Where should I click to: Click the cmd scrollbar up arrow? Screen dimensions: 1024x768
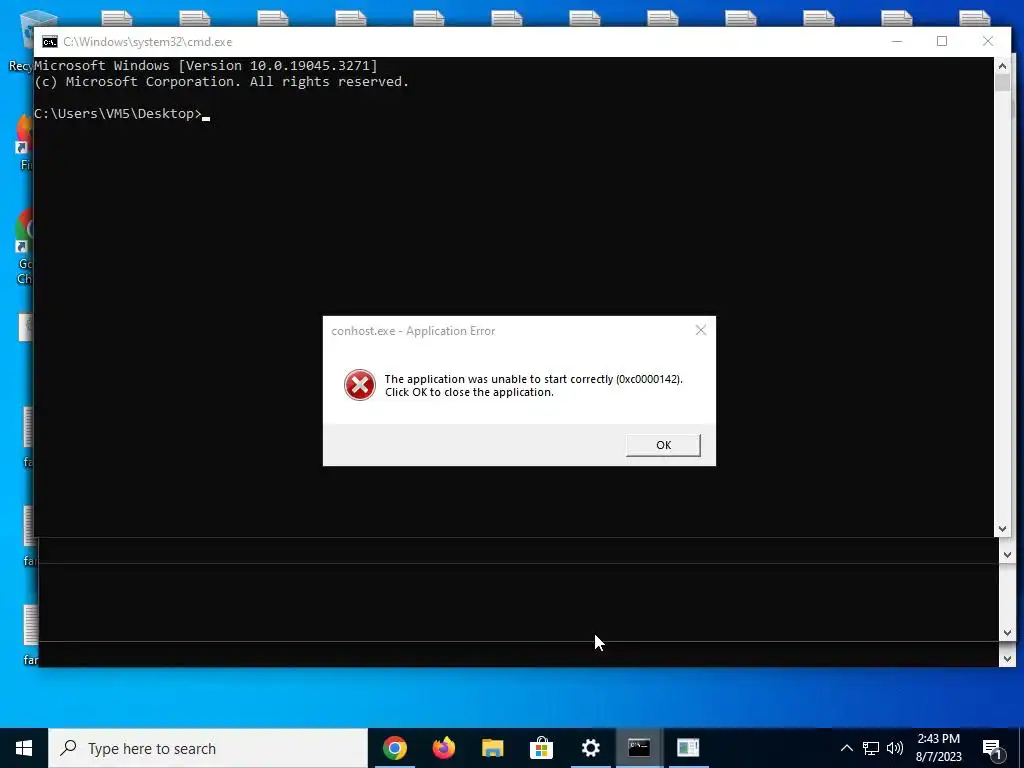click(1002, 65)
